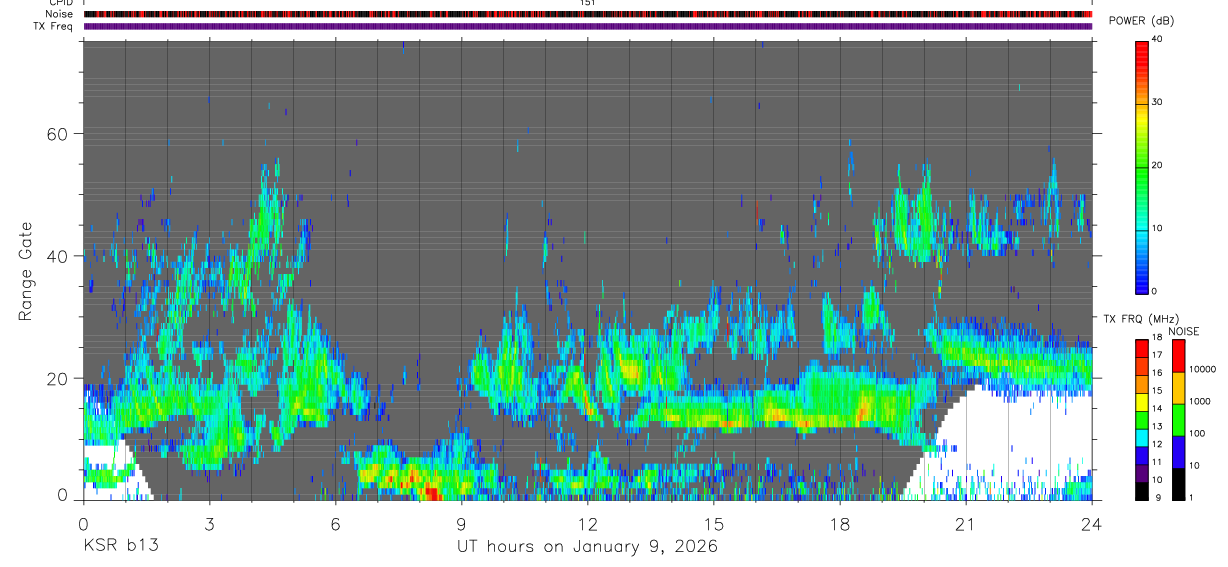Select the 30 tick on power colorbar
1228x567 pixels.
pyautogui.click(x=1158, y=102)
